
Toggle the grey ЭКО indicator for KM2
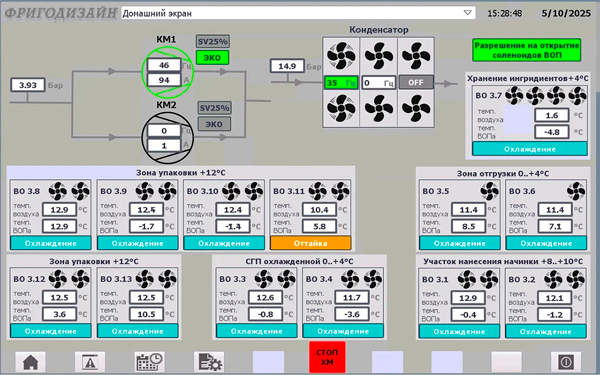214,124
